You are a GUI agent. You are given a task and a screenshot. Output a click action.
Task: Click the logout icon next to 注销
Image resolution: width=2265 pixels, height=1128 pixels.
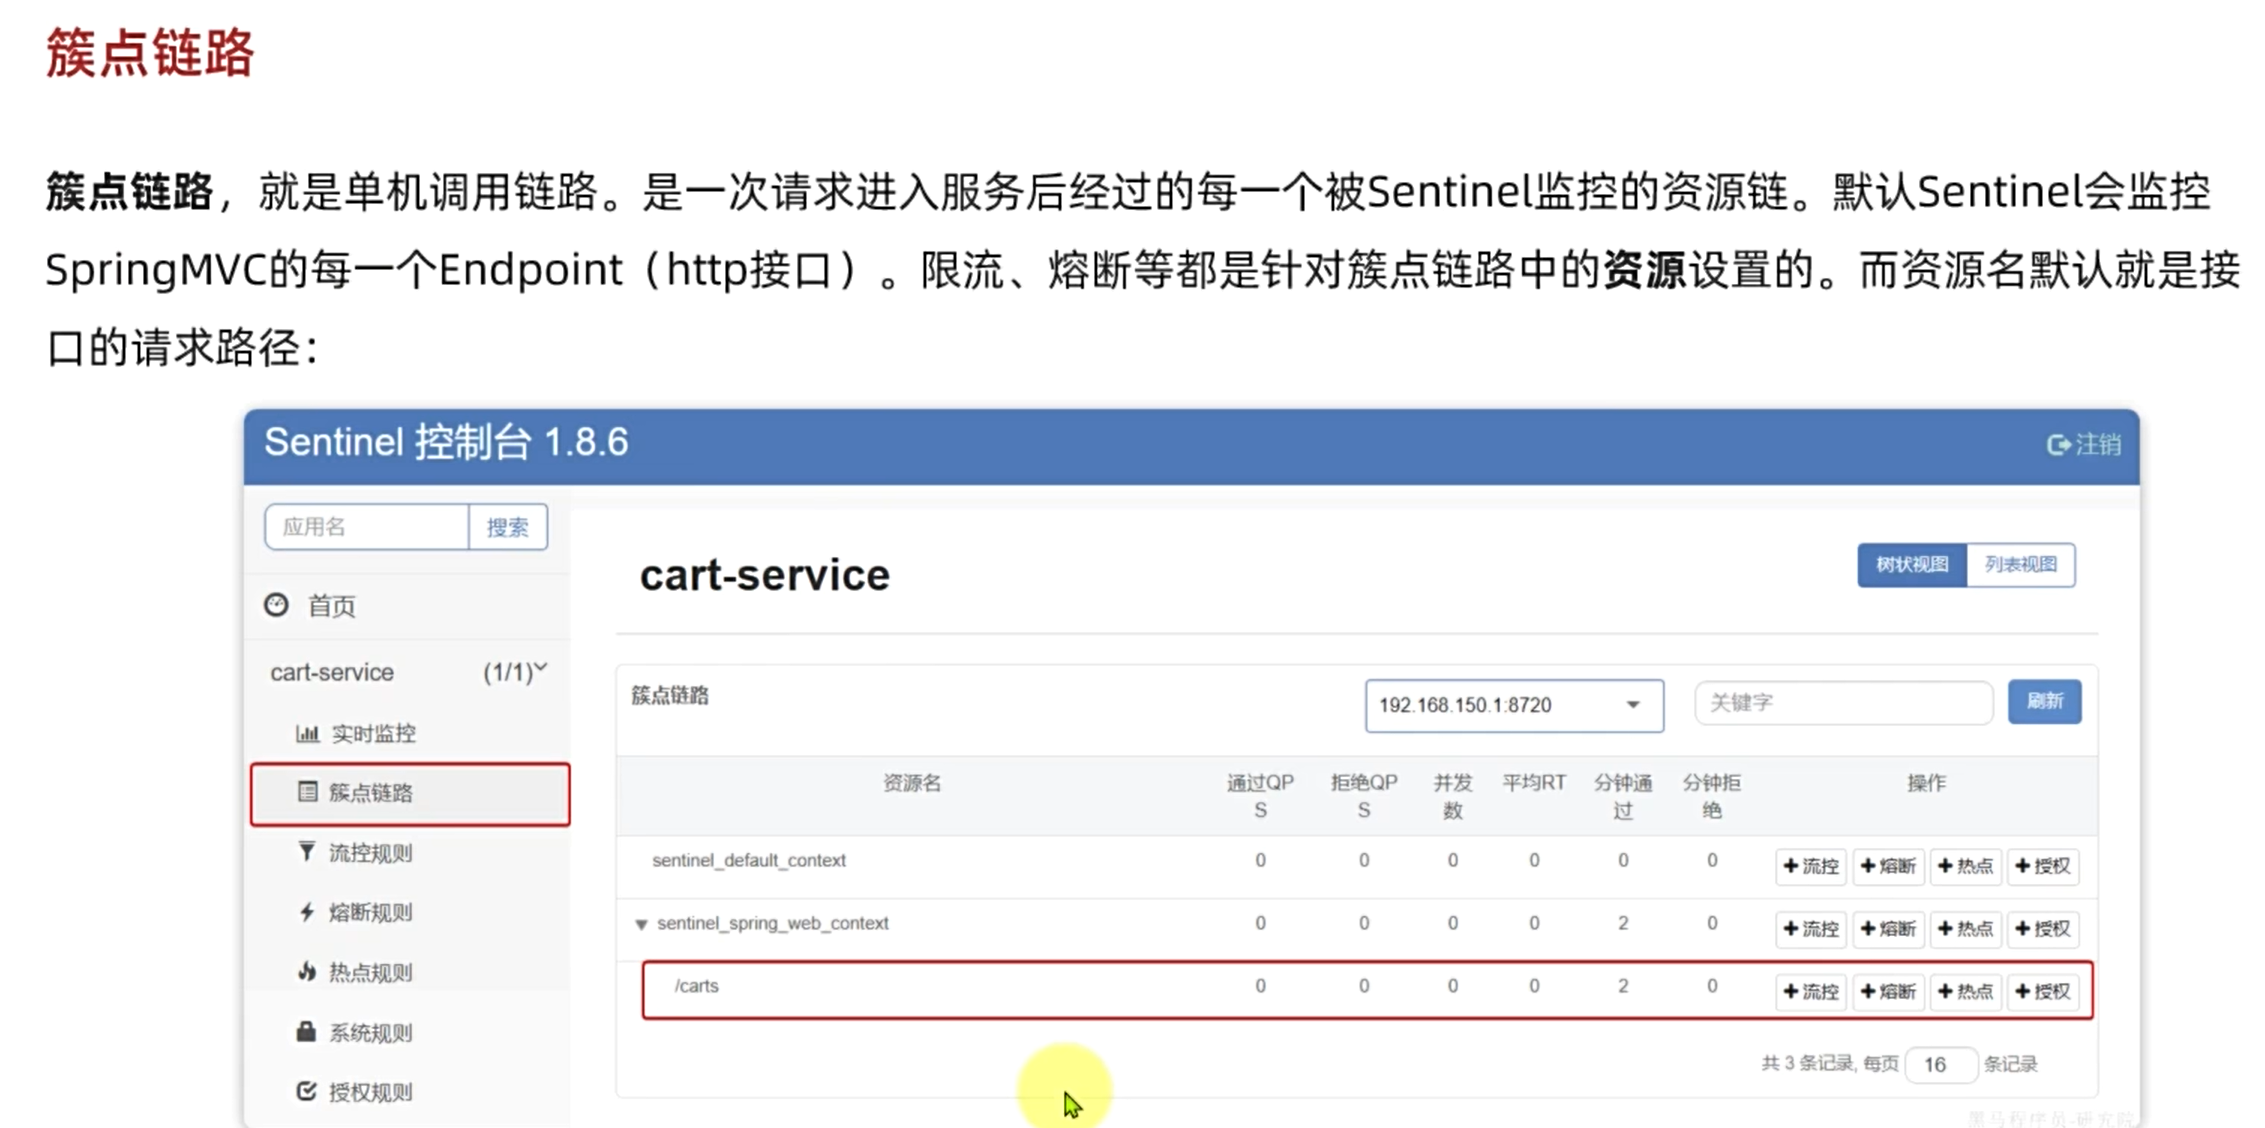tap(2058, 444)
